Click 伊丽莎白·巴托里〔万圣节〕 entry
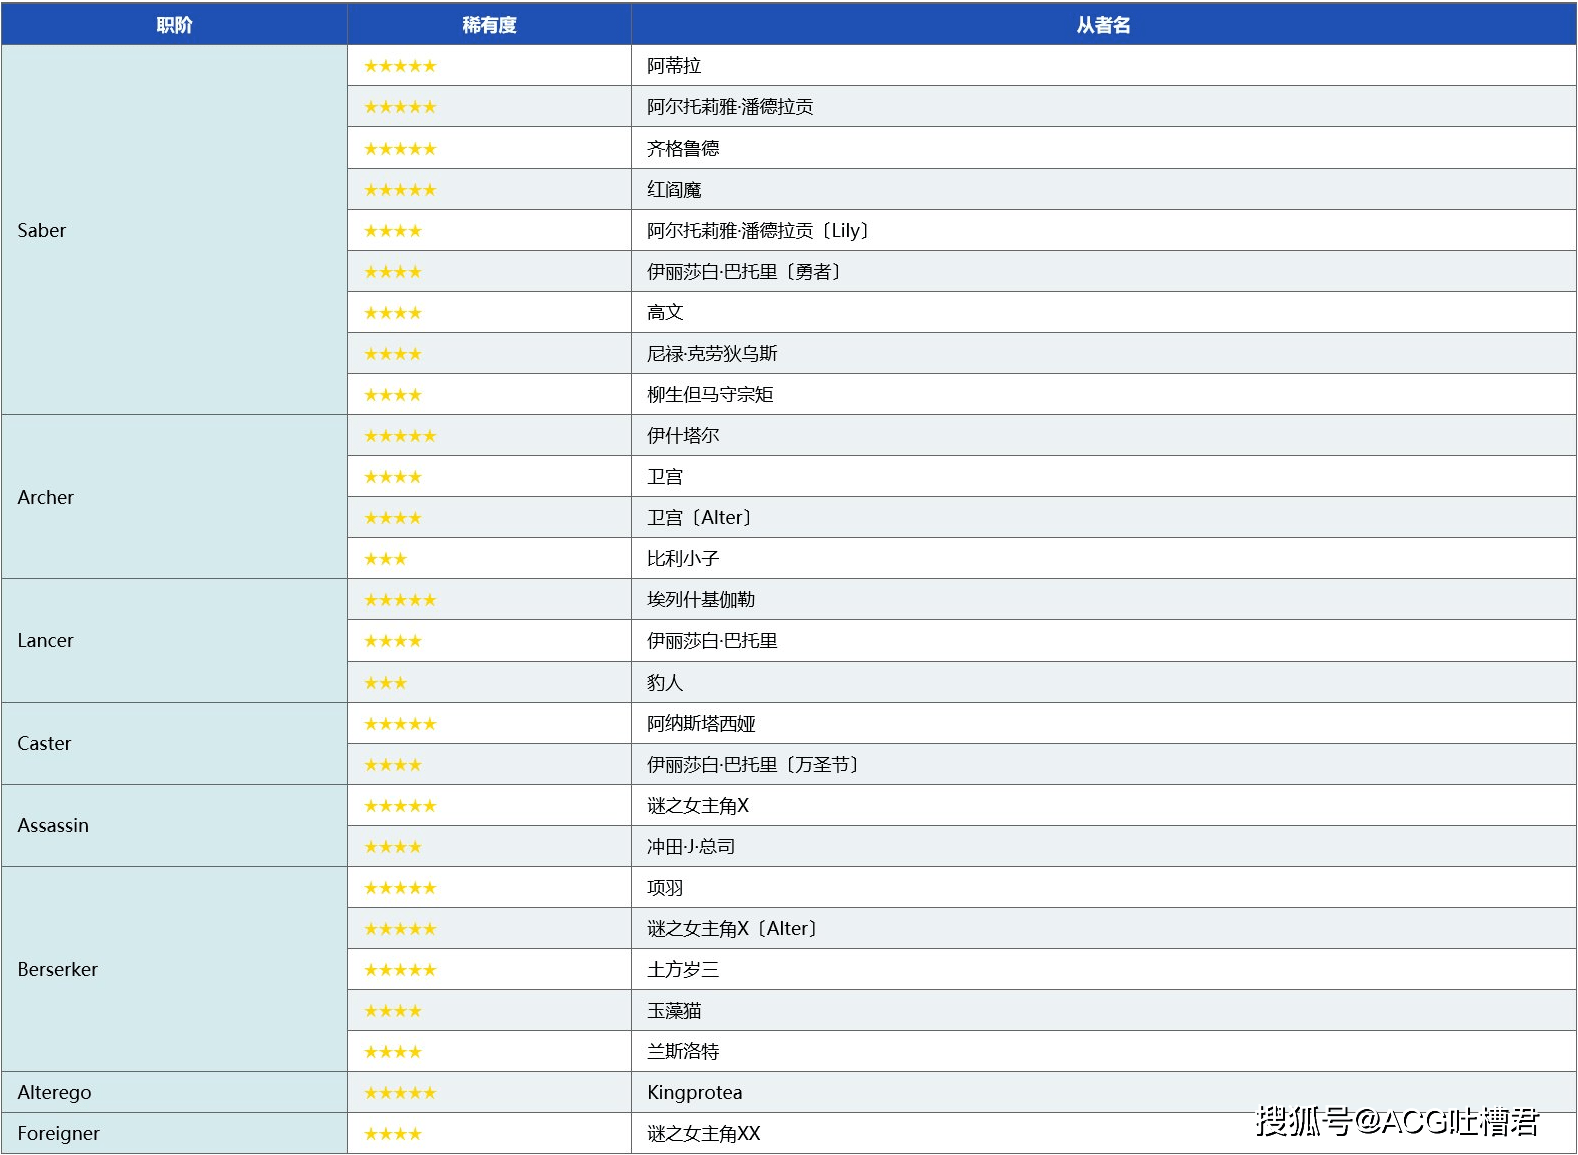Image resolution: width=1578 pixels, height=1155 pixels. [755, 764]
